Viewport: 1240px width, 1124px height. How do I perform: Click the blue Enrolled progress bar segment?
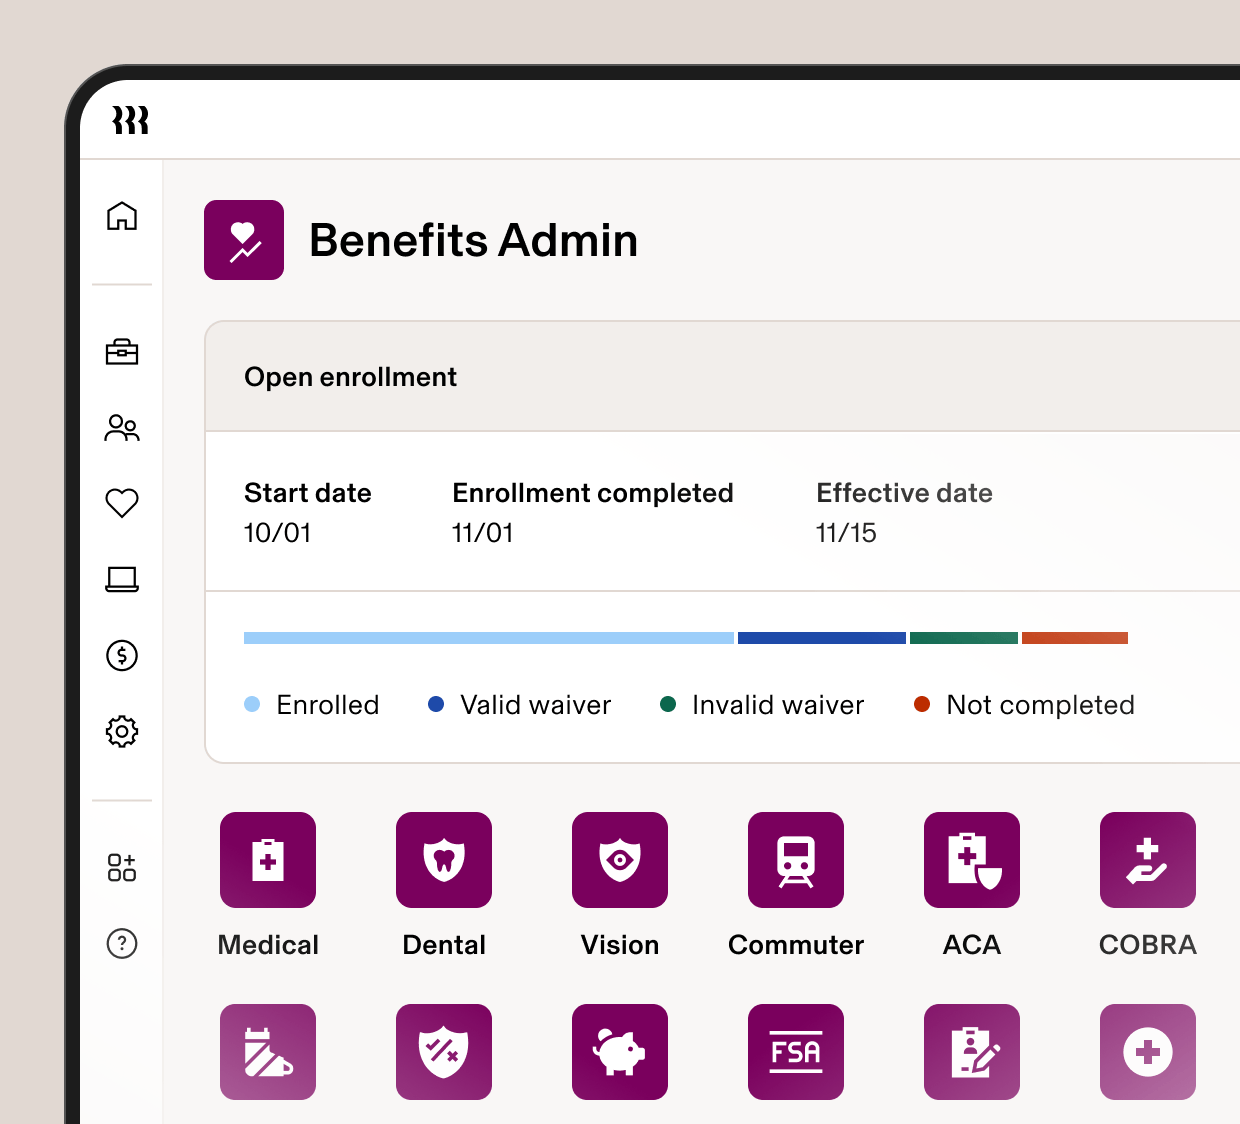[488, 637]
